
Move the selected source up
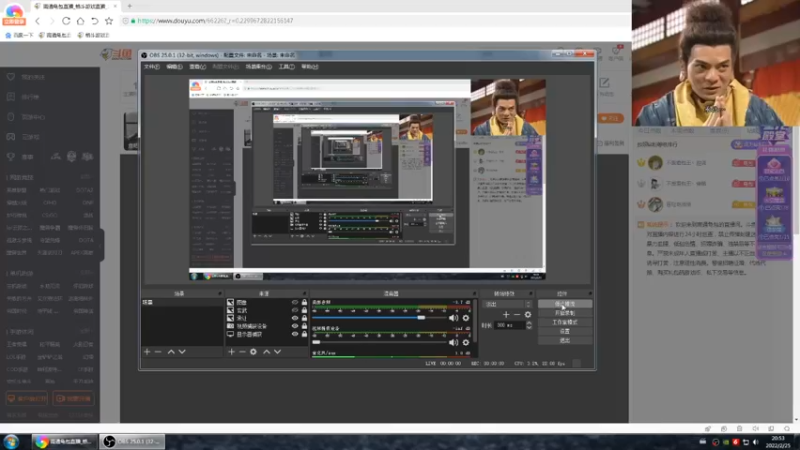266,352
